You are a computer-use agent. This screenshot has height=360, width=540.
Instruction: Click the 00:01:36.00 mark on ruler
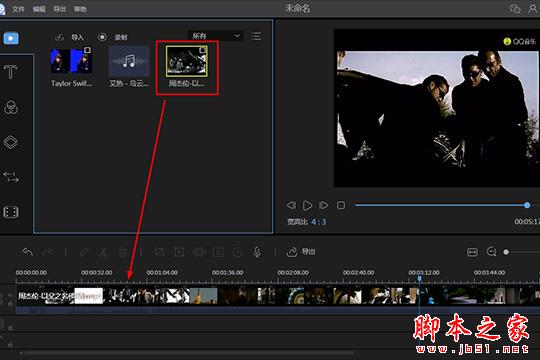point(227,272)
